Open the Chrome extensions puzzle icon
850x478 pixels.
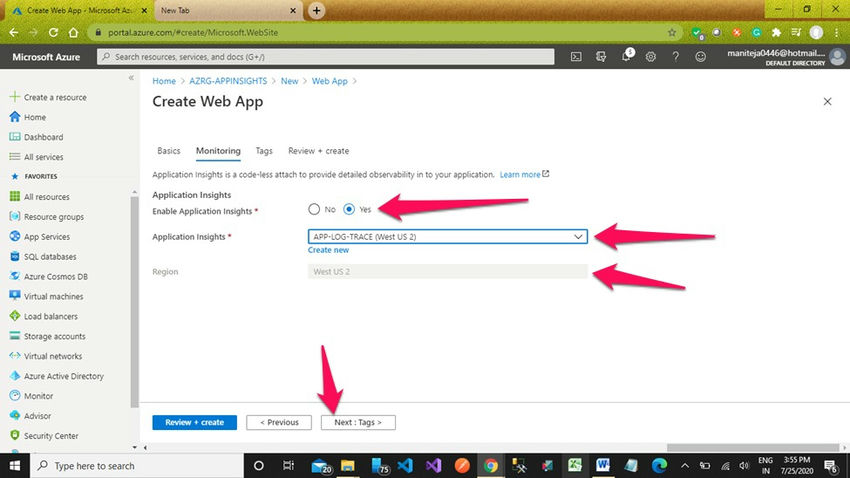(x=776, y=33)
